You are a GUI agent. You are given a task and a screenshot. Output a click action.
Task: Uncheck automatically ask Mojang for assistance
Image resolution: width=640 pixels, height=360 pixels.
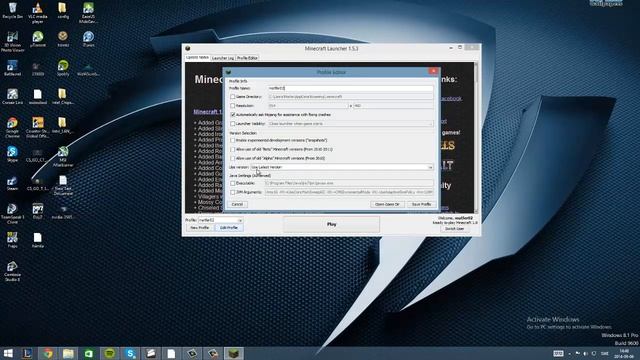tap(233, 115)
